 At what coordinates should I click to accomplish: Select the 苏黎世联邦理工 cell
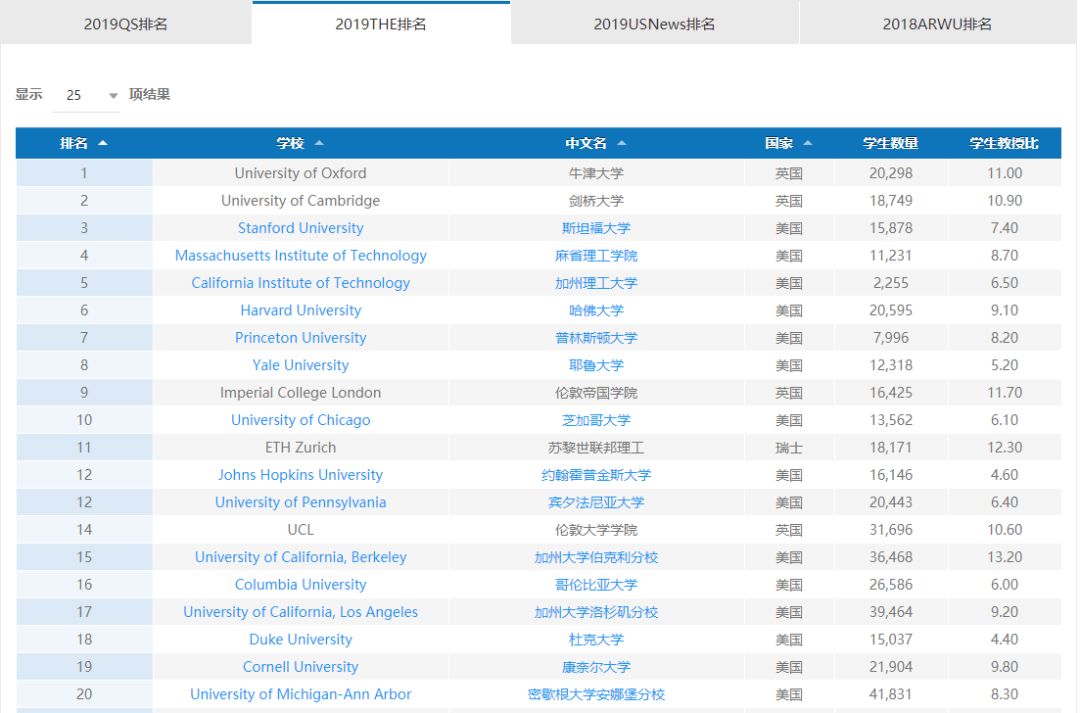pyautogui.click(x=596, y=448)
